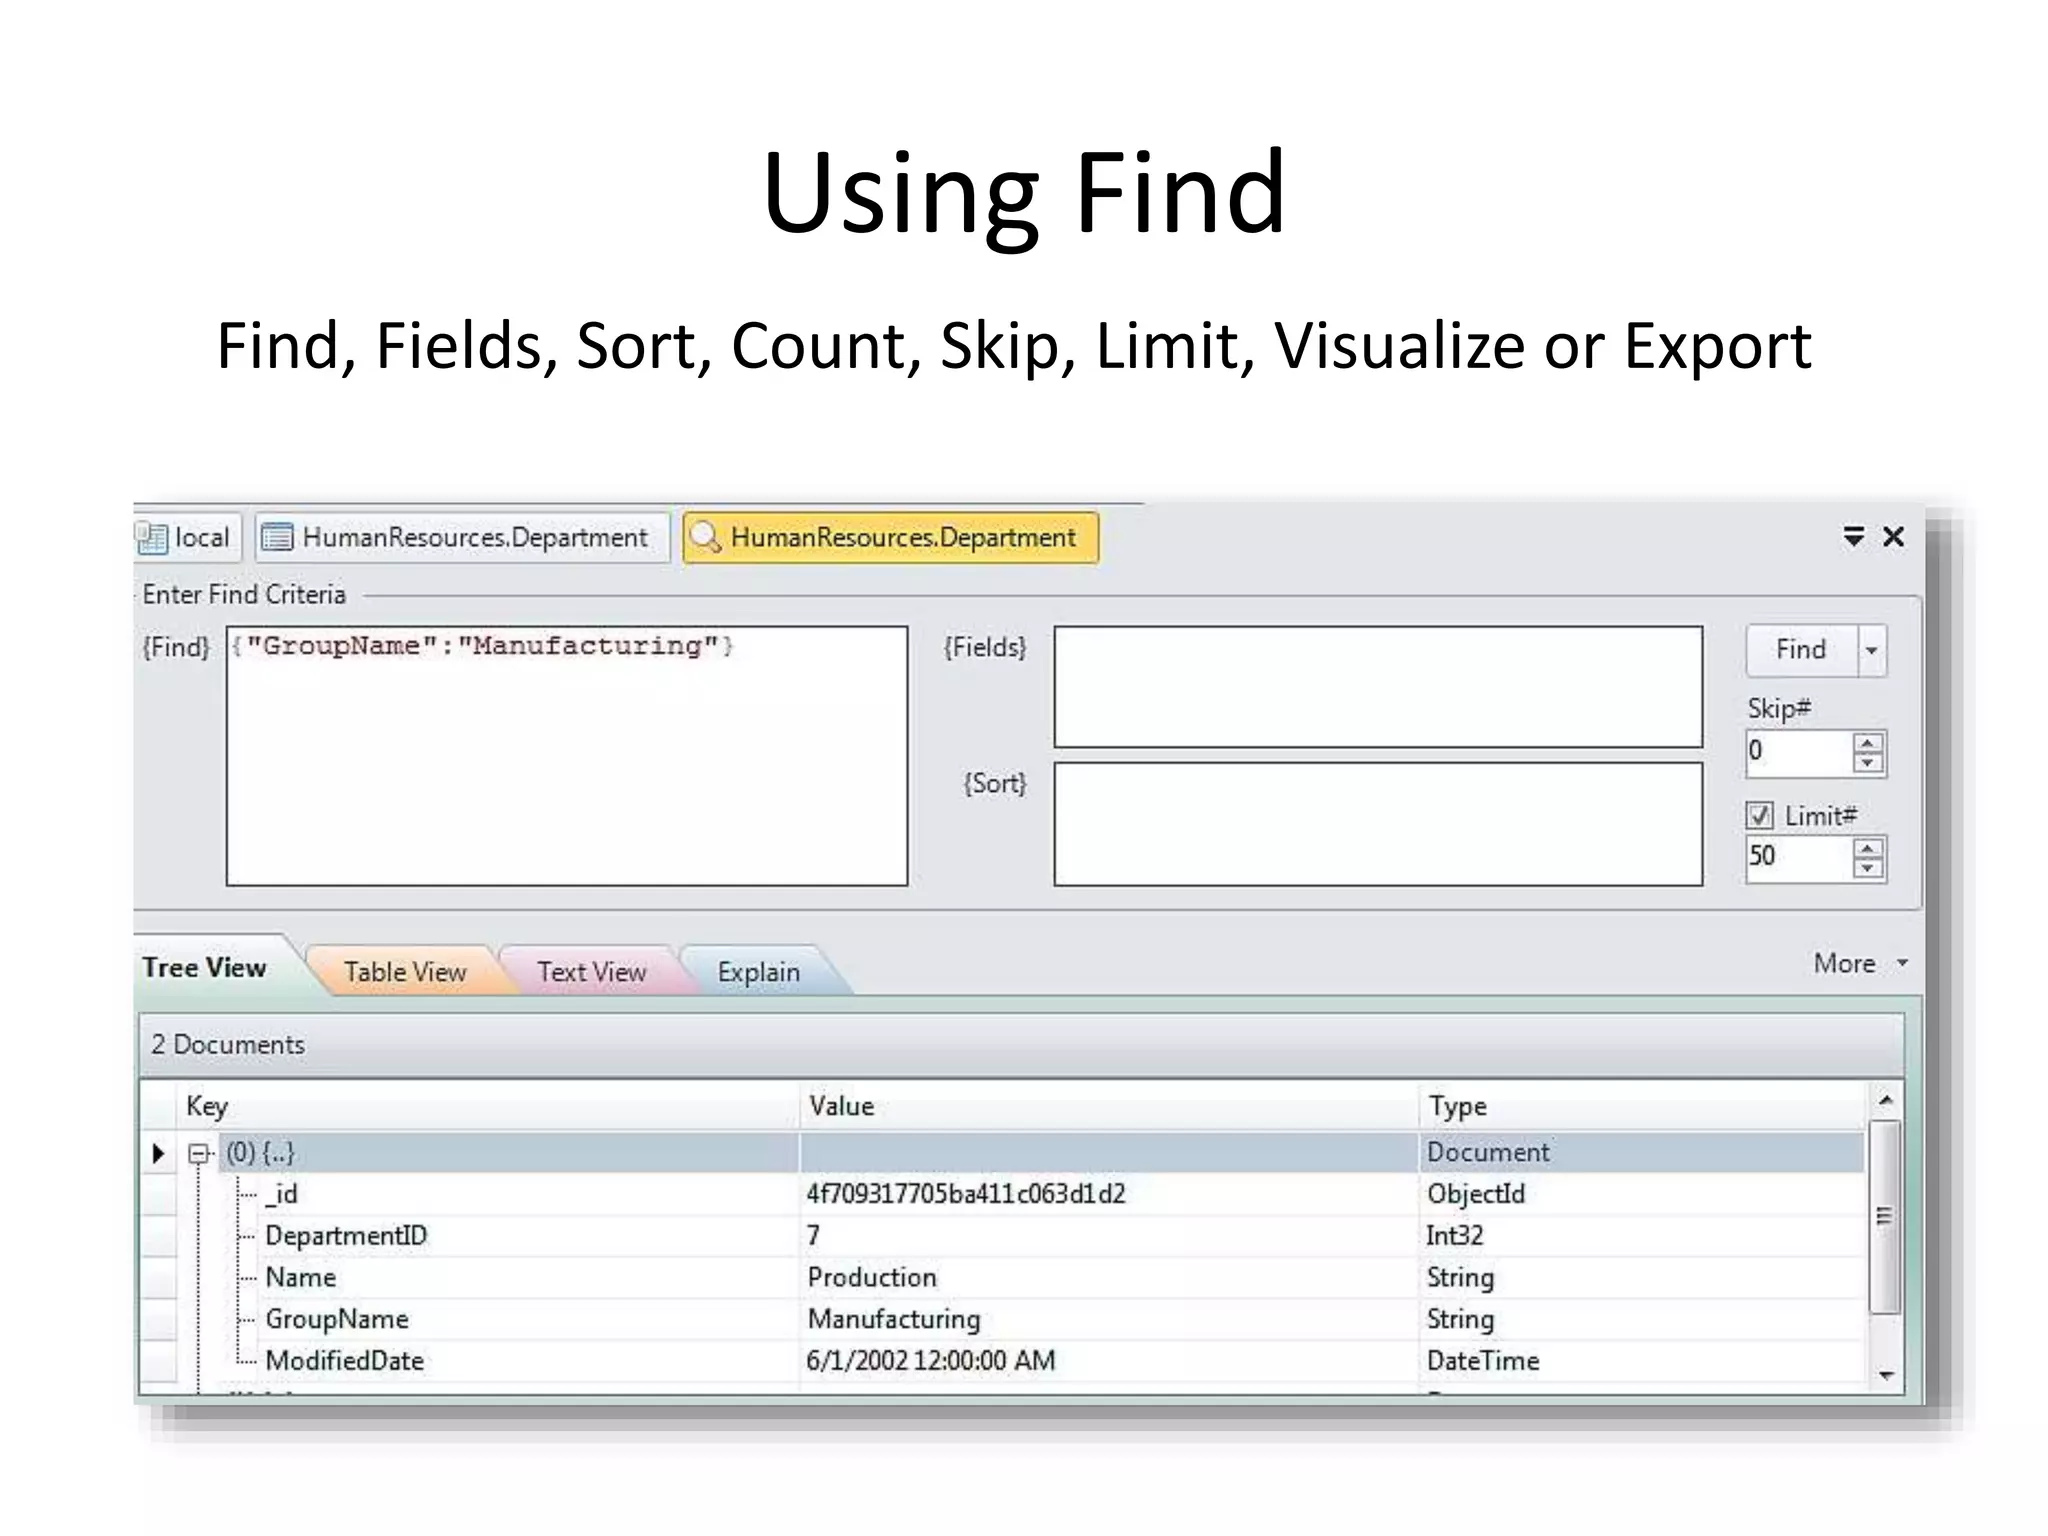2048x1536 pixels.
Task: Increase the Limit# value
Action: coord(1868,848)
